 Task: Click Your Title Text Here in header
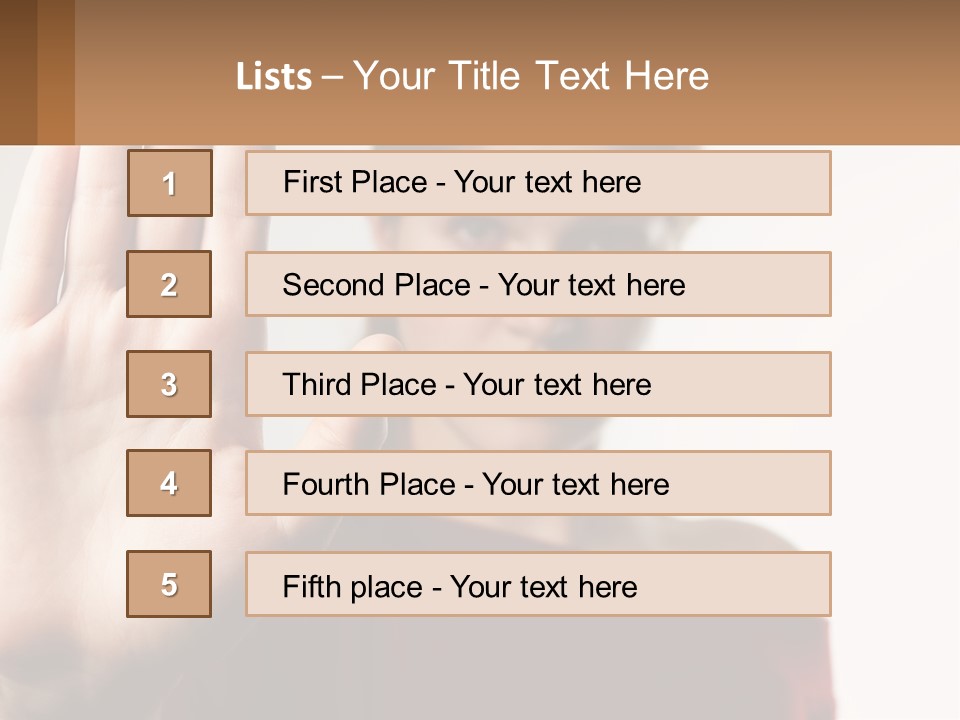(x=530, y=76)
